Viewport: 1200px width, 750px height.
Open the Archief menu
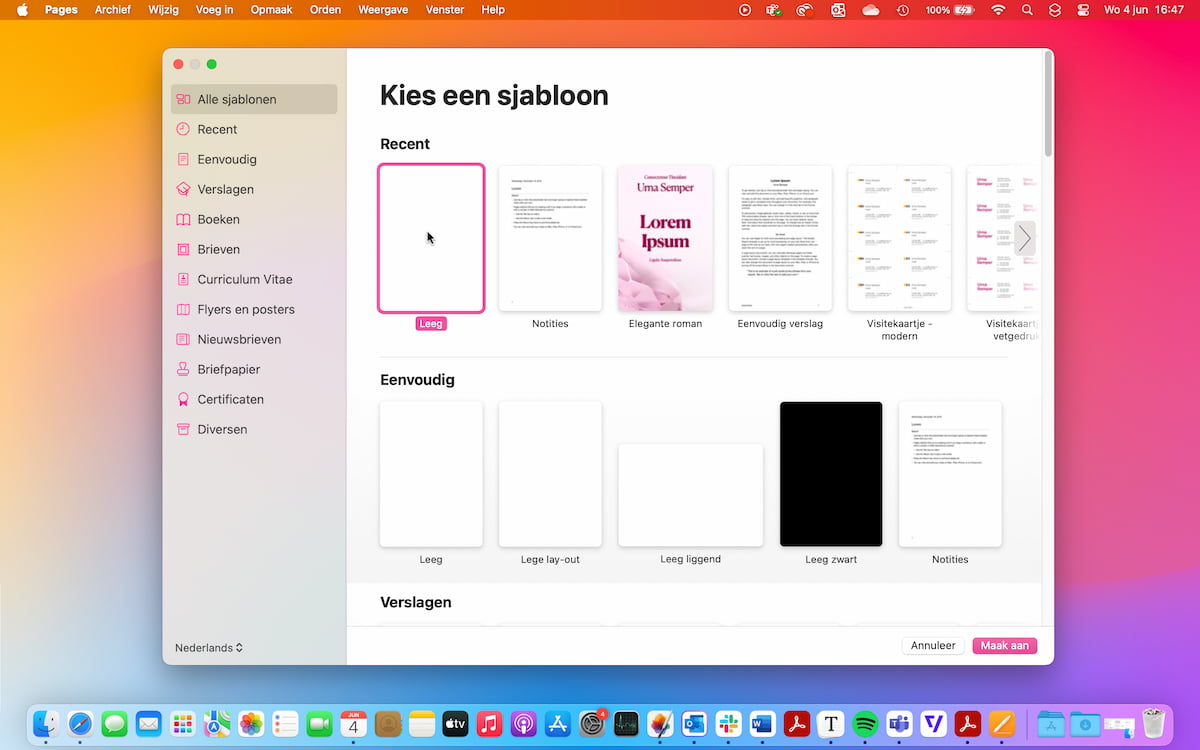[112, 10]
